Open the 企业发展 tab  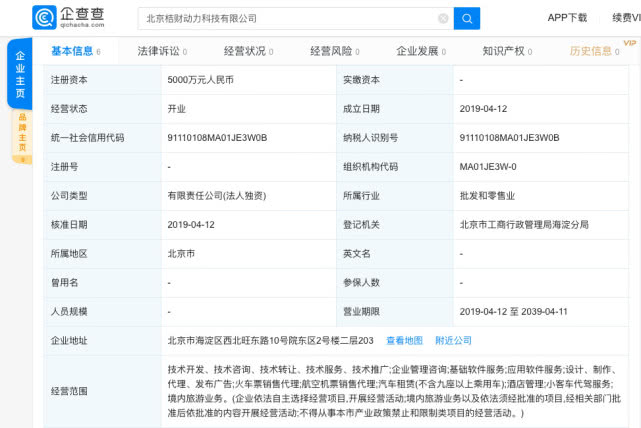click(417, 51)
